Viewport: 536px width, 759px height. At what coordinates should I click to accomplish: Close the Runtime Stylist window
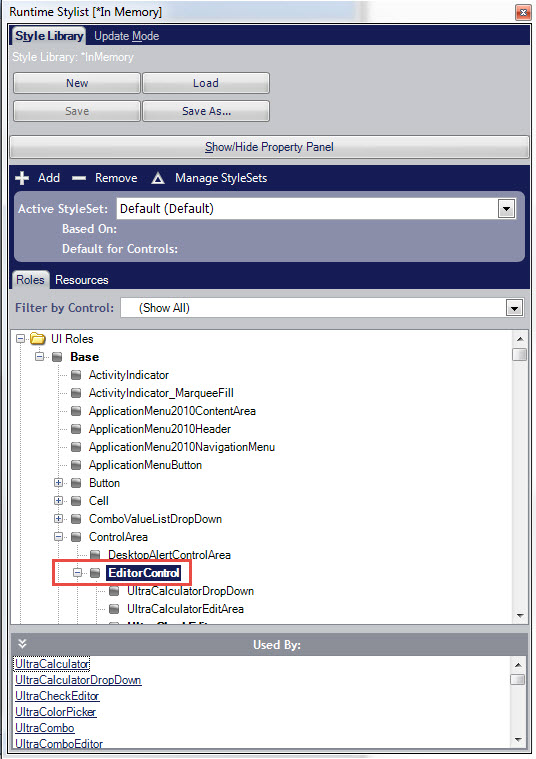pos(523,12)
